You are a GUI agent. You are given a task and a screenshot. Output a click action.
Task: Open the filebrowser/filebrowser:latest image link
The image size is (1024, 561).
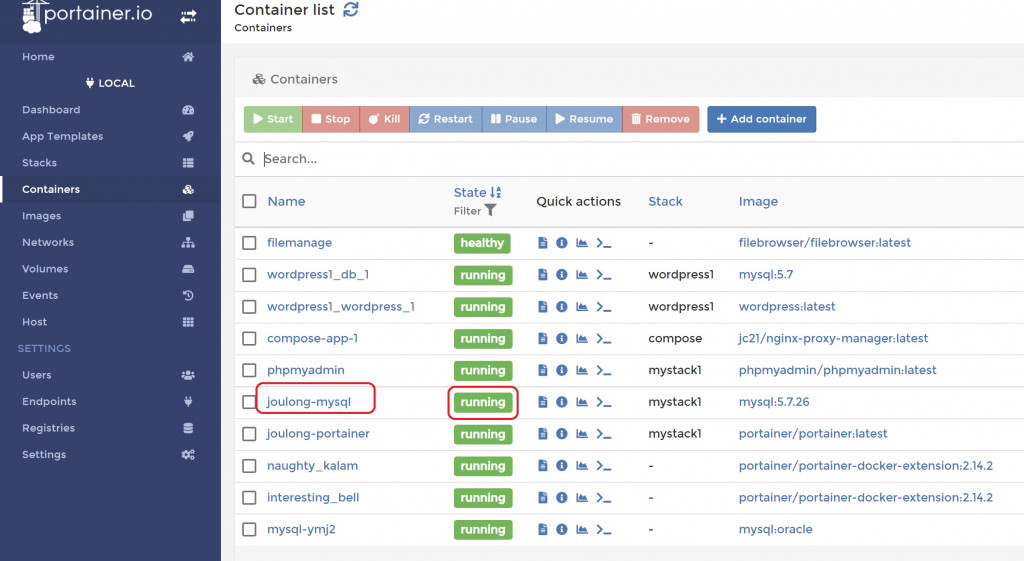click(x=825, y=243)
